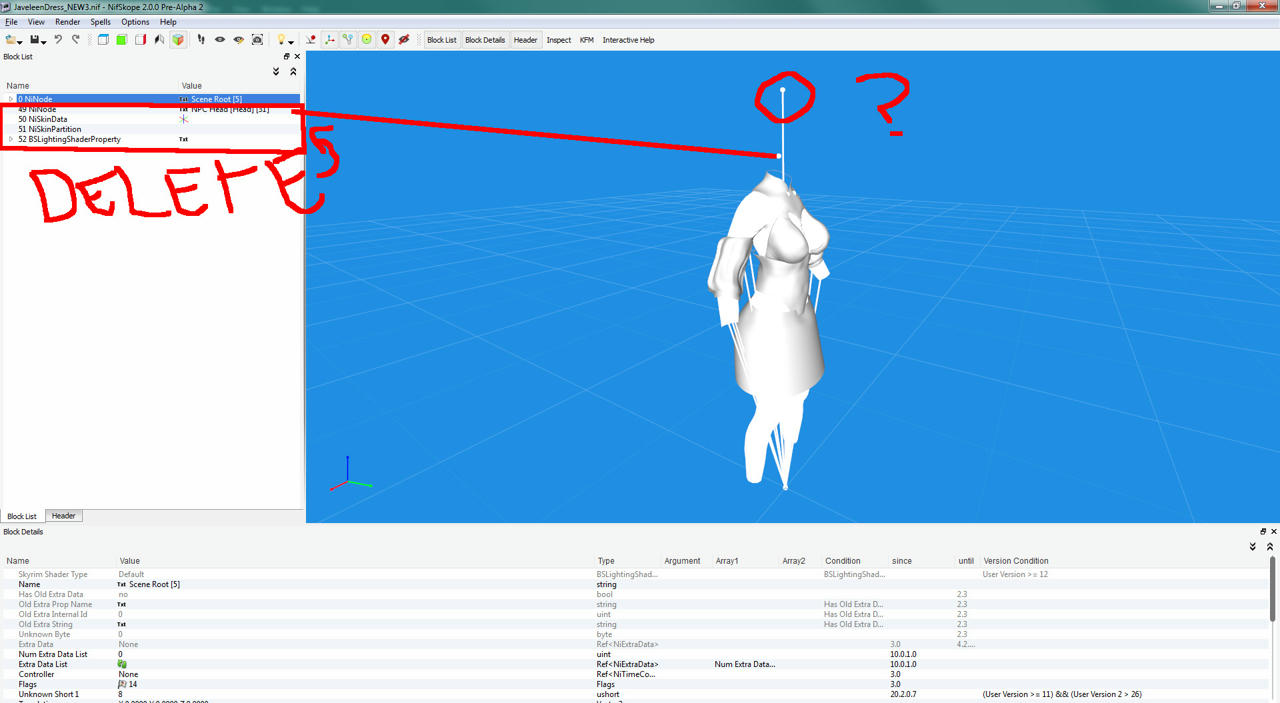The width and height of the screenshot is (1280, 703).
Task: Click the Undo arrow icon
Action: (x=58, y=40)
